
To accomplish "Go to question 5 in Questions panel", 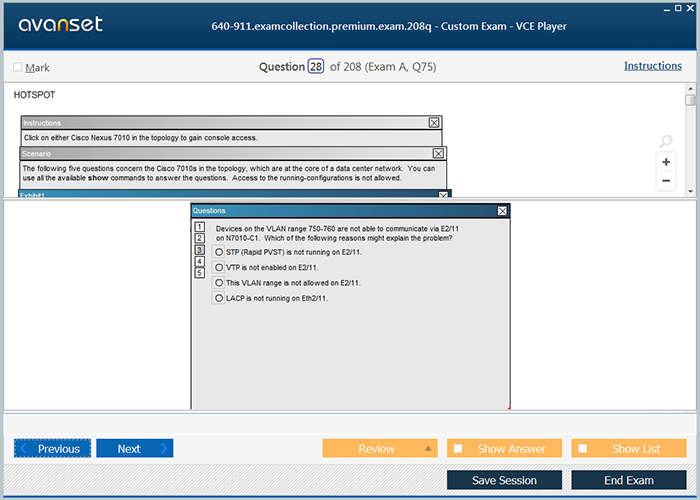I will pos(200,273).
